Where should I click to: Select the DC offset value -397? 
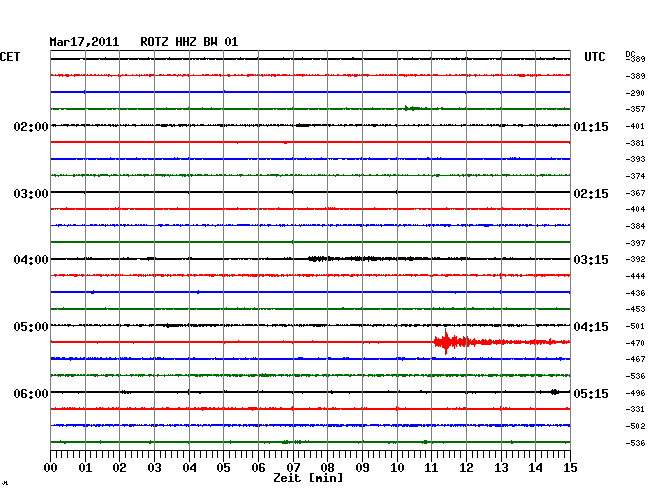(635, 243)
